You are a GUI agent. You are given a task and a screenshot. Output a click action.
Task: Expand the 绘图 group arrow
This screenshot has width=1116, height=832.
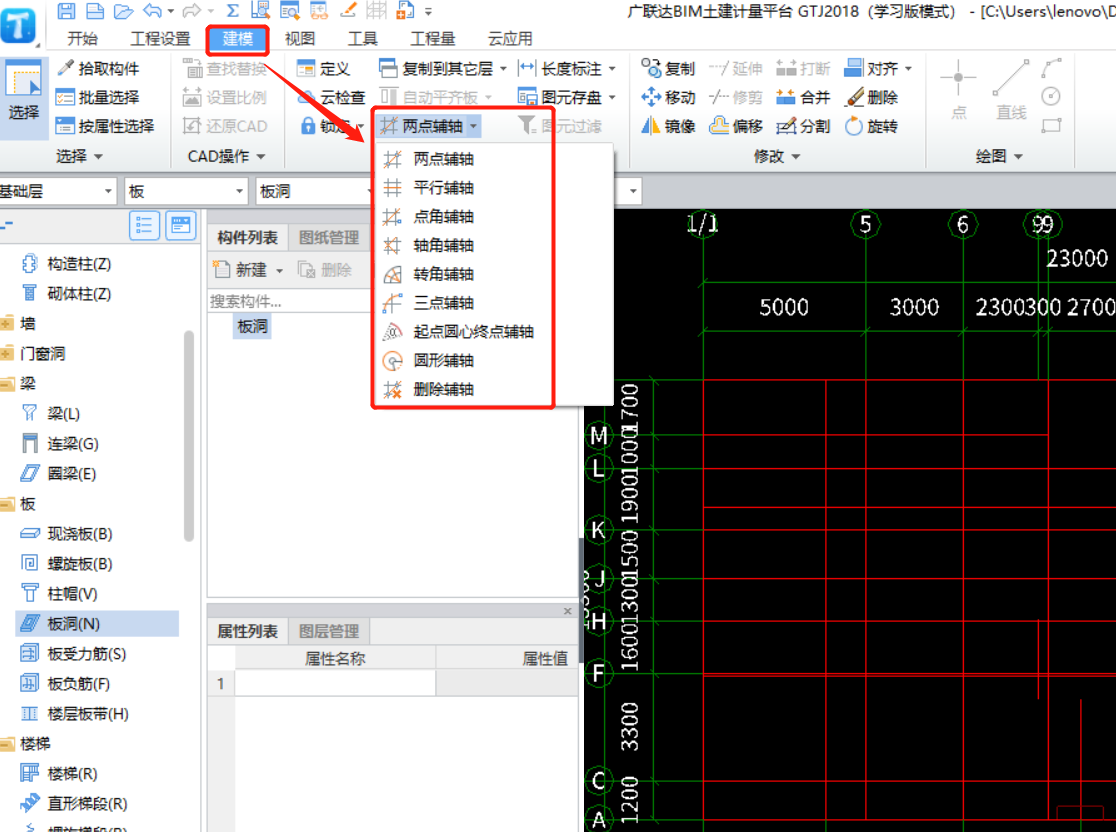pyautogui.click(x=1018, y=157)
